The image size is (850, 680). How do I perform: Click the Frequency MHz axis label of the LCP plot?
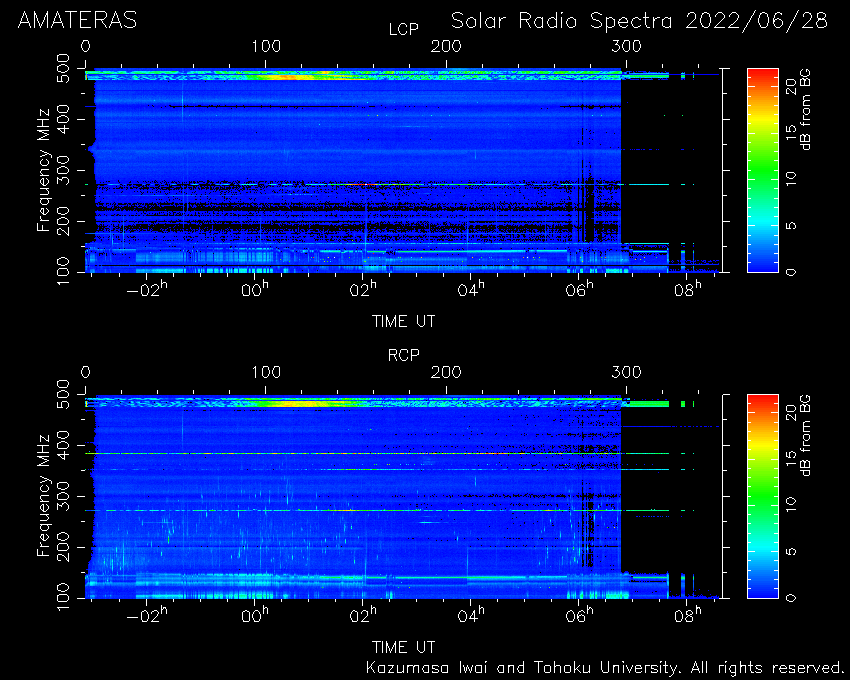tap(44, 170)
